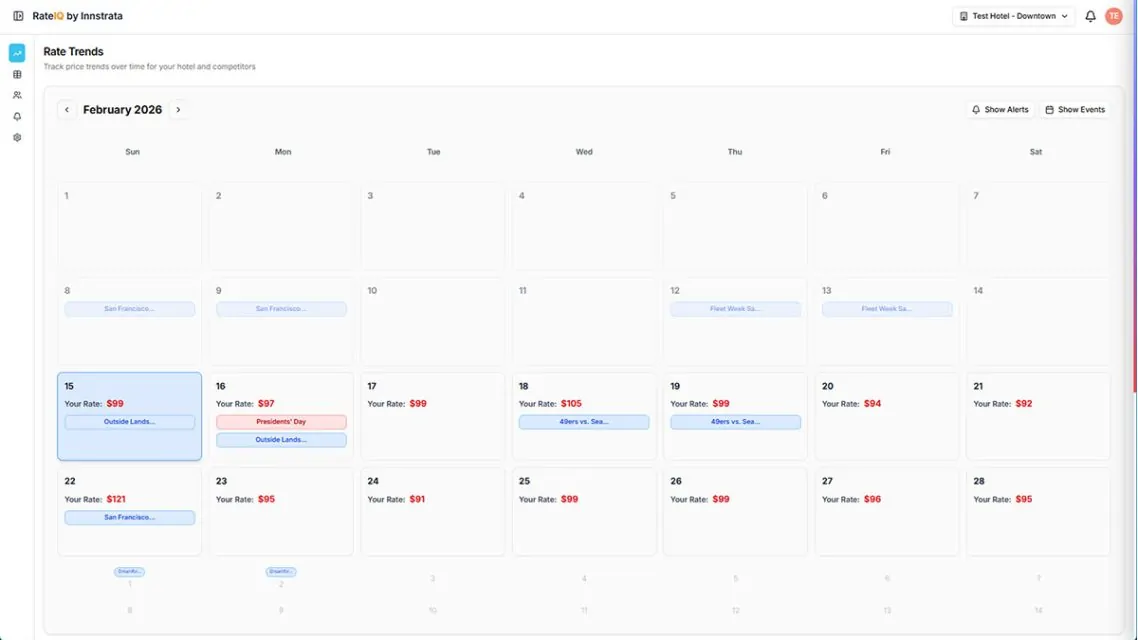Open the Test Hotel - Downtown property dropdown

click(x=1013, y=15)
